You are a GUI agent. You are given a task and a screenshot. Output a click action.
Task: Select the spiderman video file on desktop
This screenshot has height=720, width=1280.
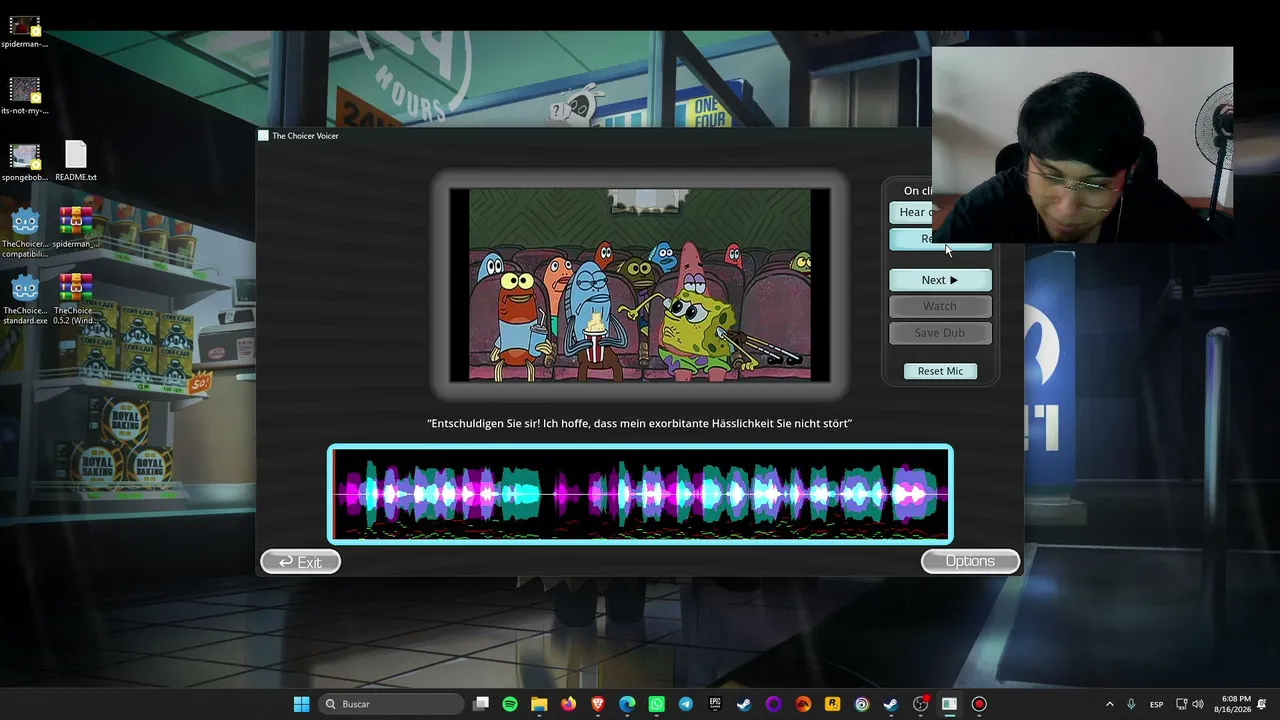(25, 31)
